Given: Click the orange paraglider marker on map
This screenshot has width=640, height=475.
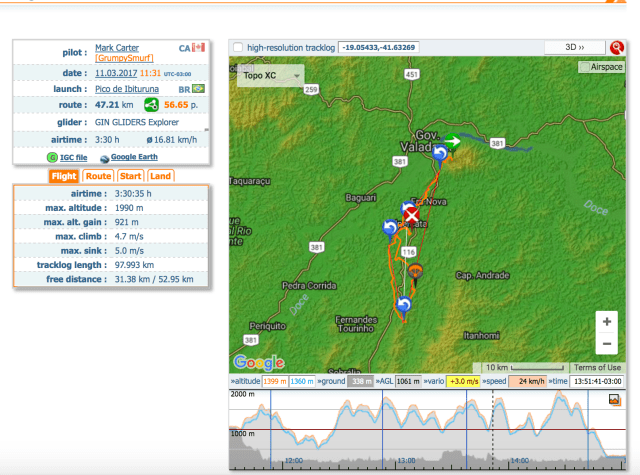Looking at the screenshot, I should 416,270.
